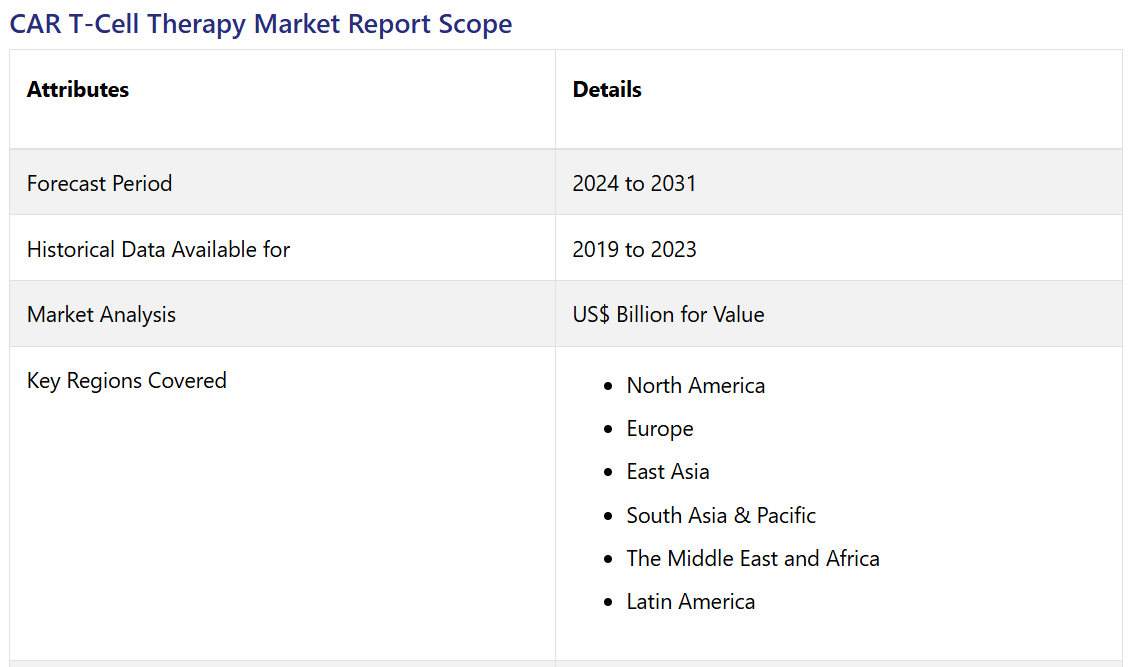Viewport: 1129px width, 667px height.
Task: Select the East Asia list item
Action: [x=668, y=471]
